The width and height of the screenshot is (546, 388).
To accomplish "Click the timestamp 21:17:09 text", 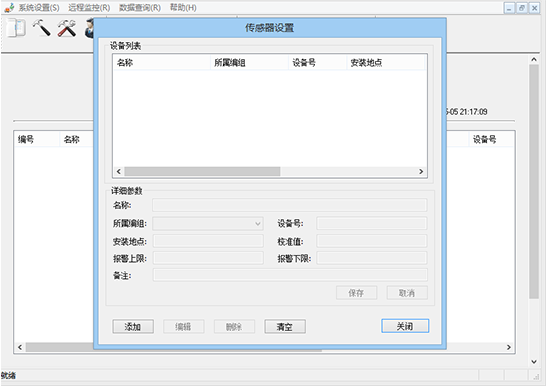I will coord(473,112).
